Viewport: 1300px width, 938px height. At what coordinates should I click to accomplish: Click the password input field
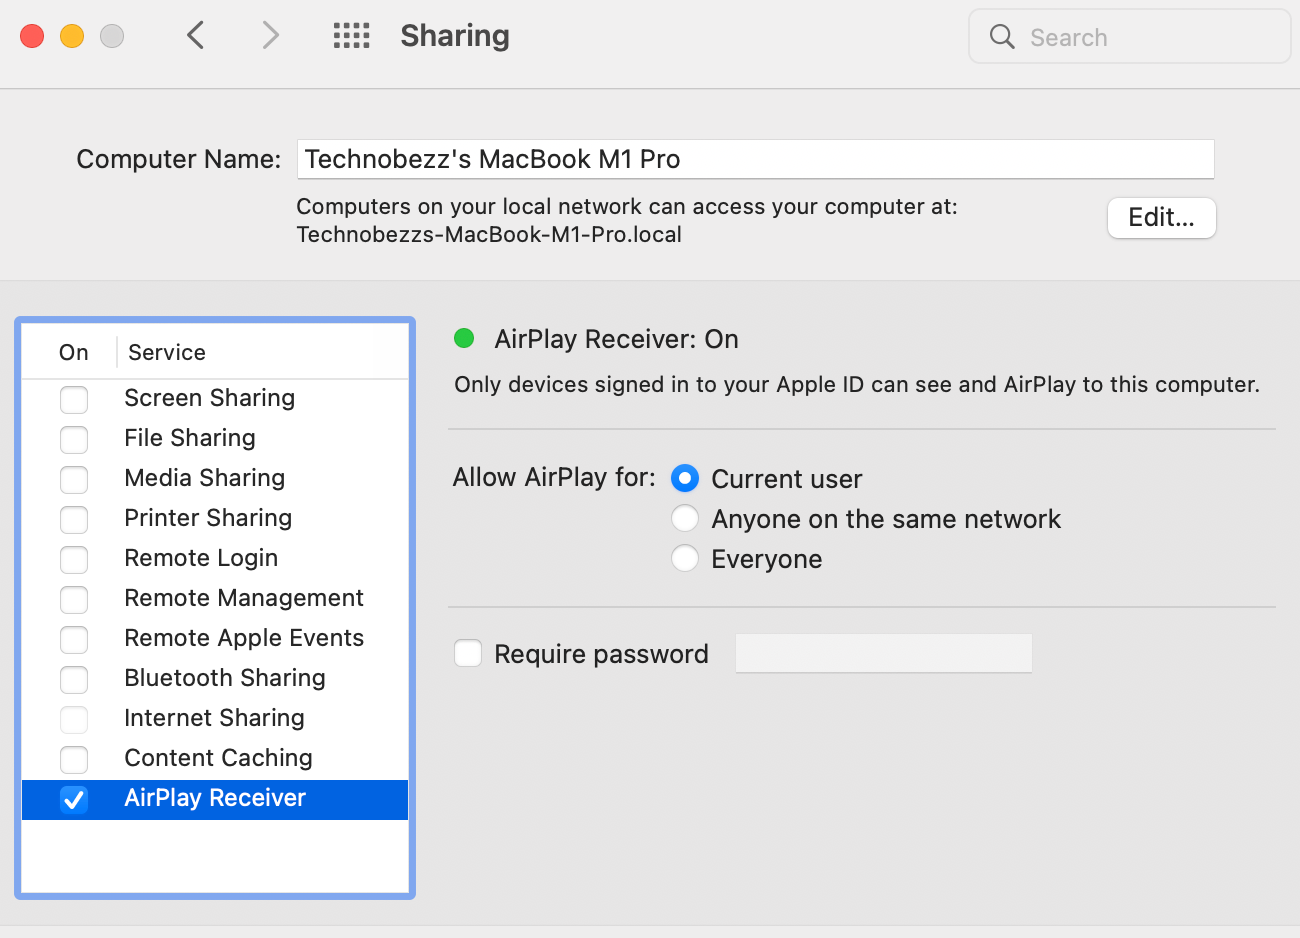point(884,653)
